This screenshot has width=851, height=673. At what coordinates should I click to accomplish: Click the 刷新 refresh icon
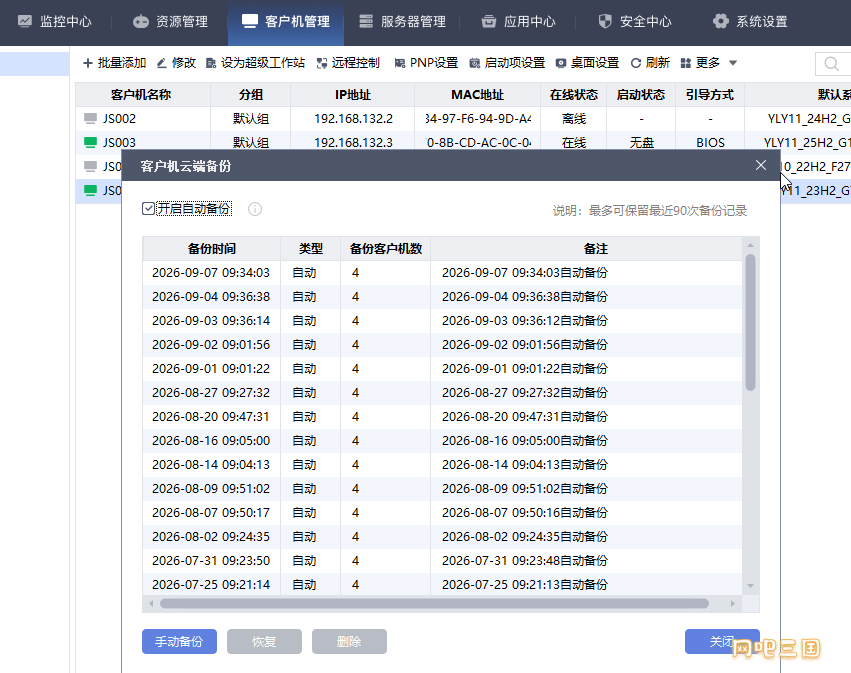(636, 64)
